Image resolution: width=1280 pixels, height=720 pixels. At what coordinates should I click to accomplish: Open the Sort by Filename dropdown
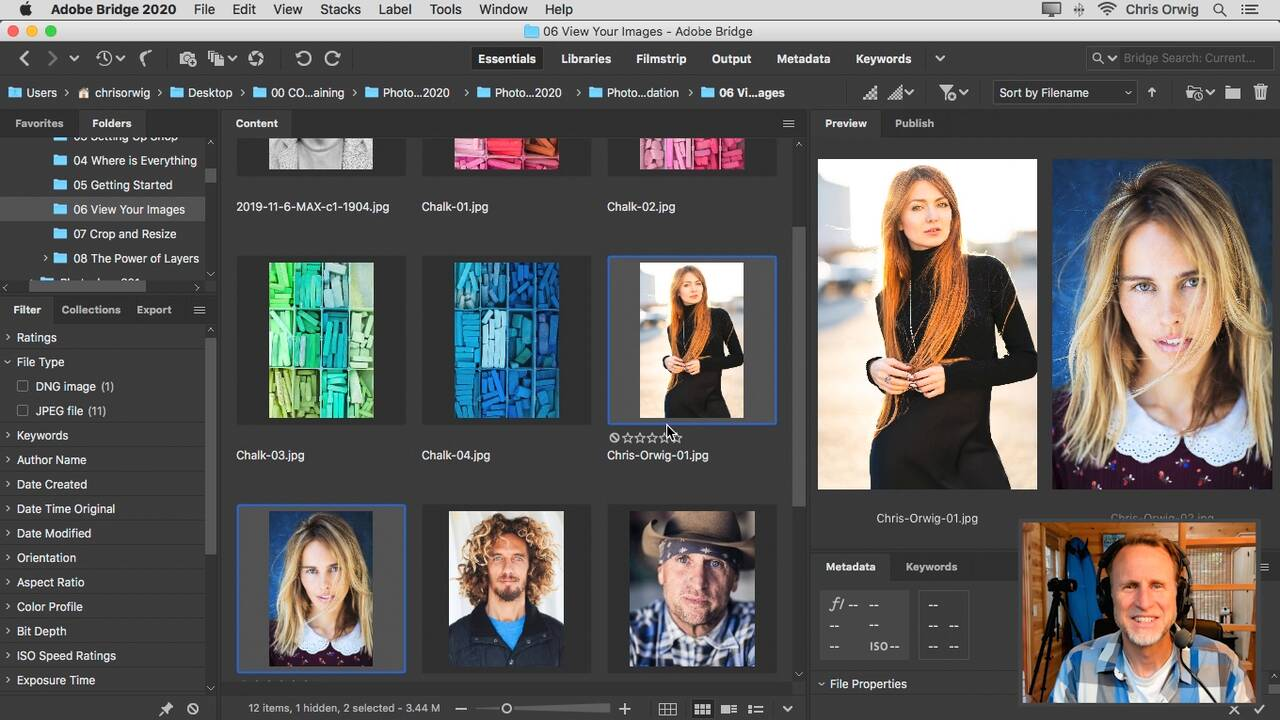1064,92
